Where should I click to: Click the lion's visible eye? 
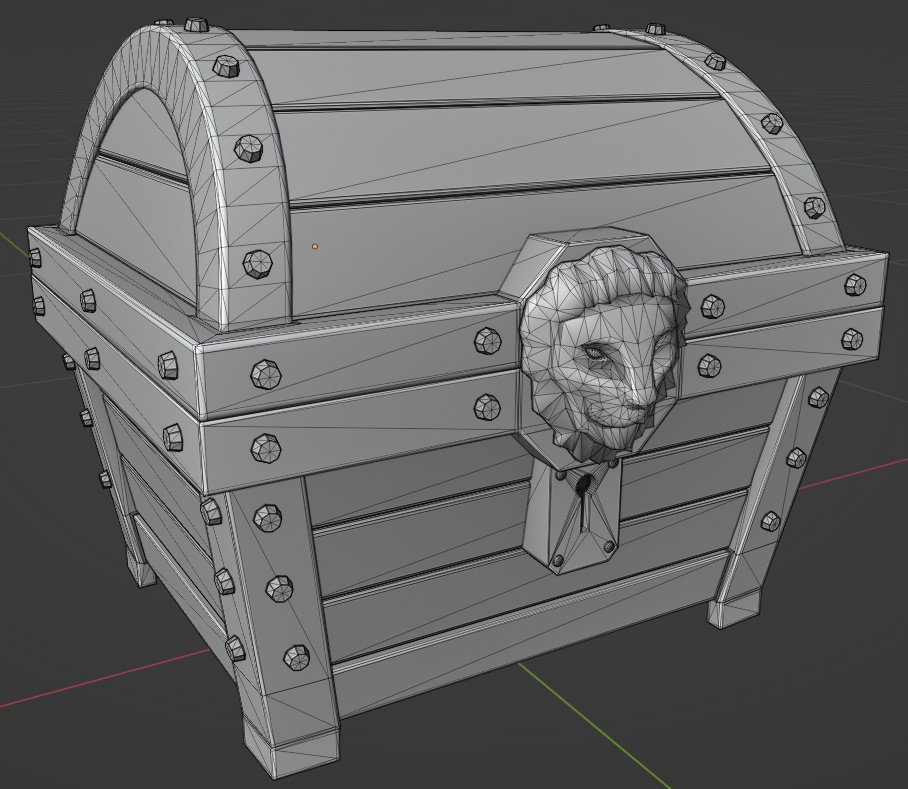click(x=595, y=352)
